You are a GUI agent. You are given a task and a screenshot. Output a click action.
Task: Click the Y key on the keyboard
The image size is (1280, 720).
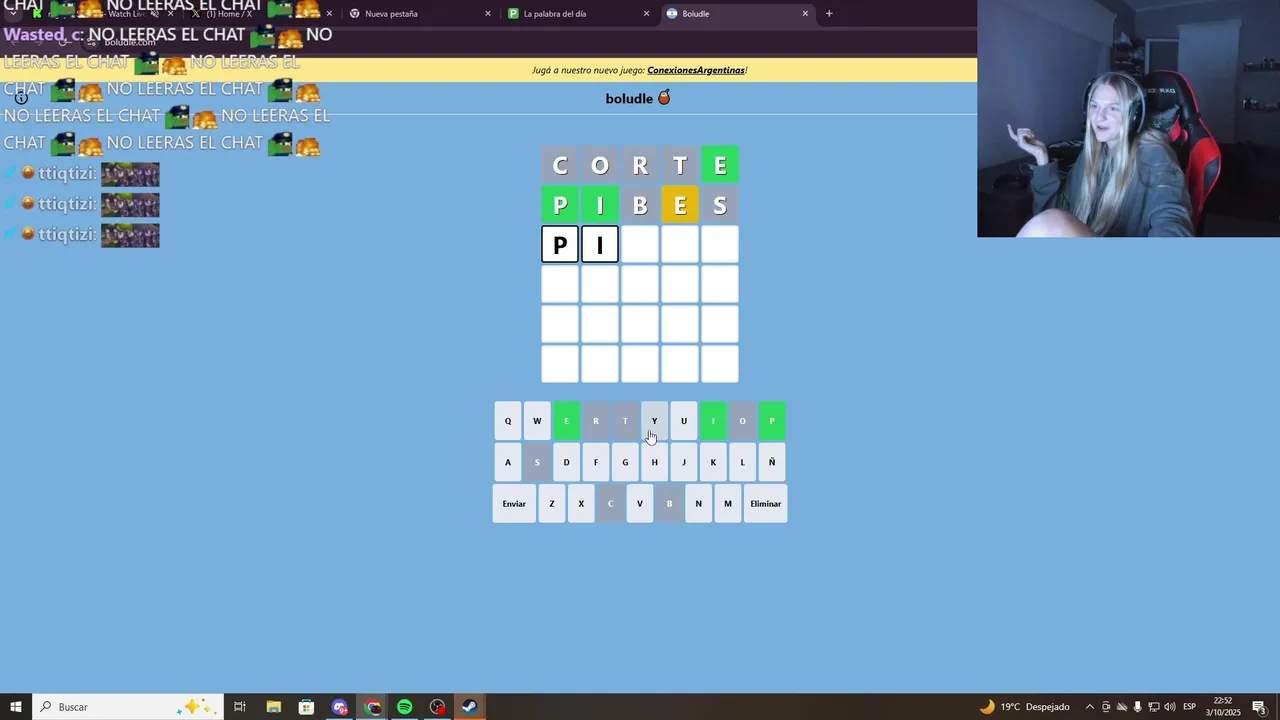pos(654,421)
